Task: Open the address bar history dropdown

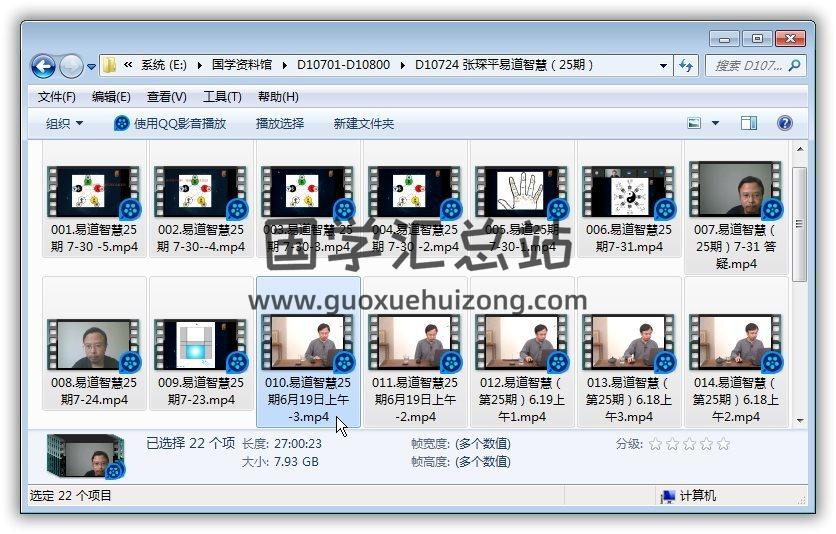Action: coord(663,66)
